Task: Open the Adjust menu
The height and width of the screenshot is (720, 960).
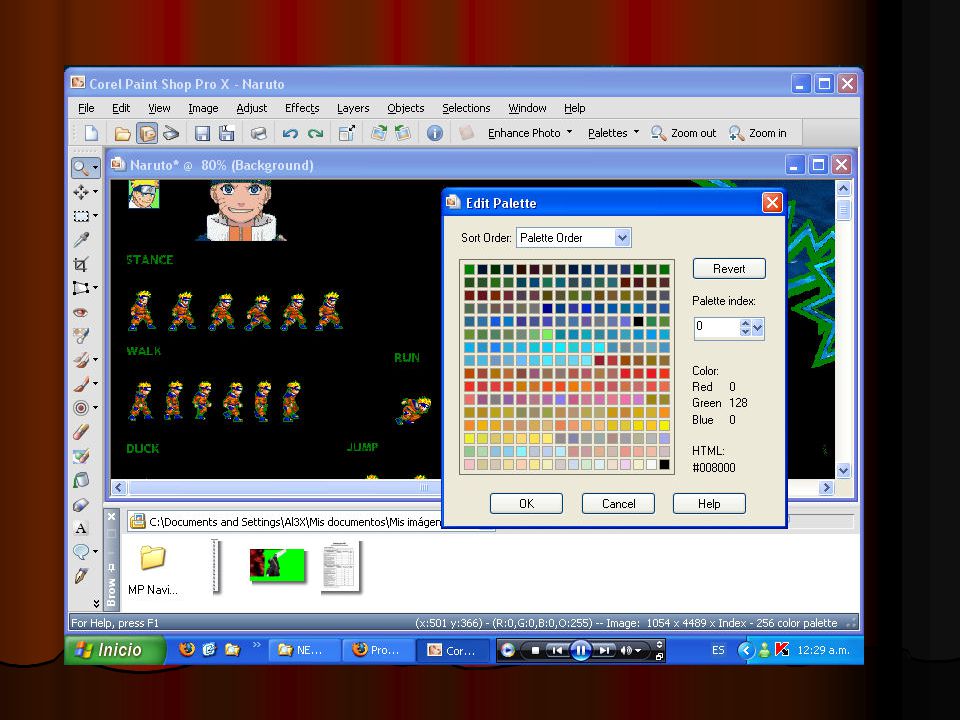Action: coord(252,108)
